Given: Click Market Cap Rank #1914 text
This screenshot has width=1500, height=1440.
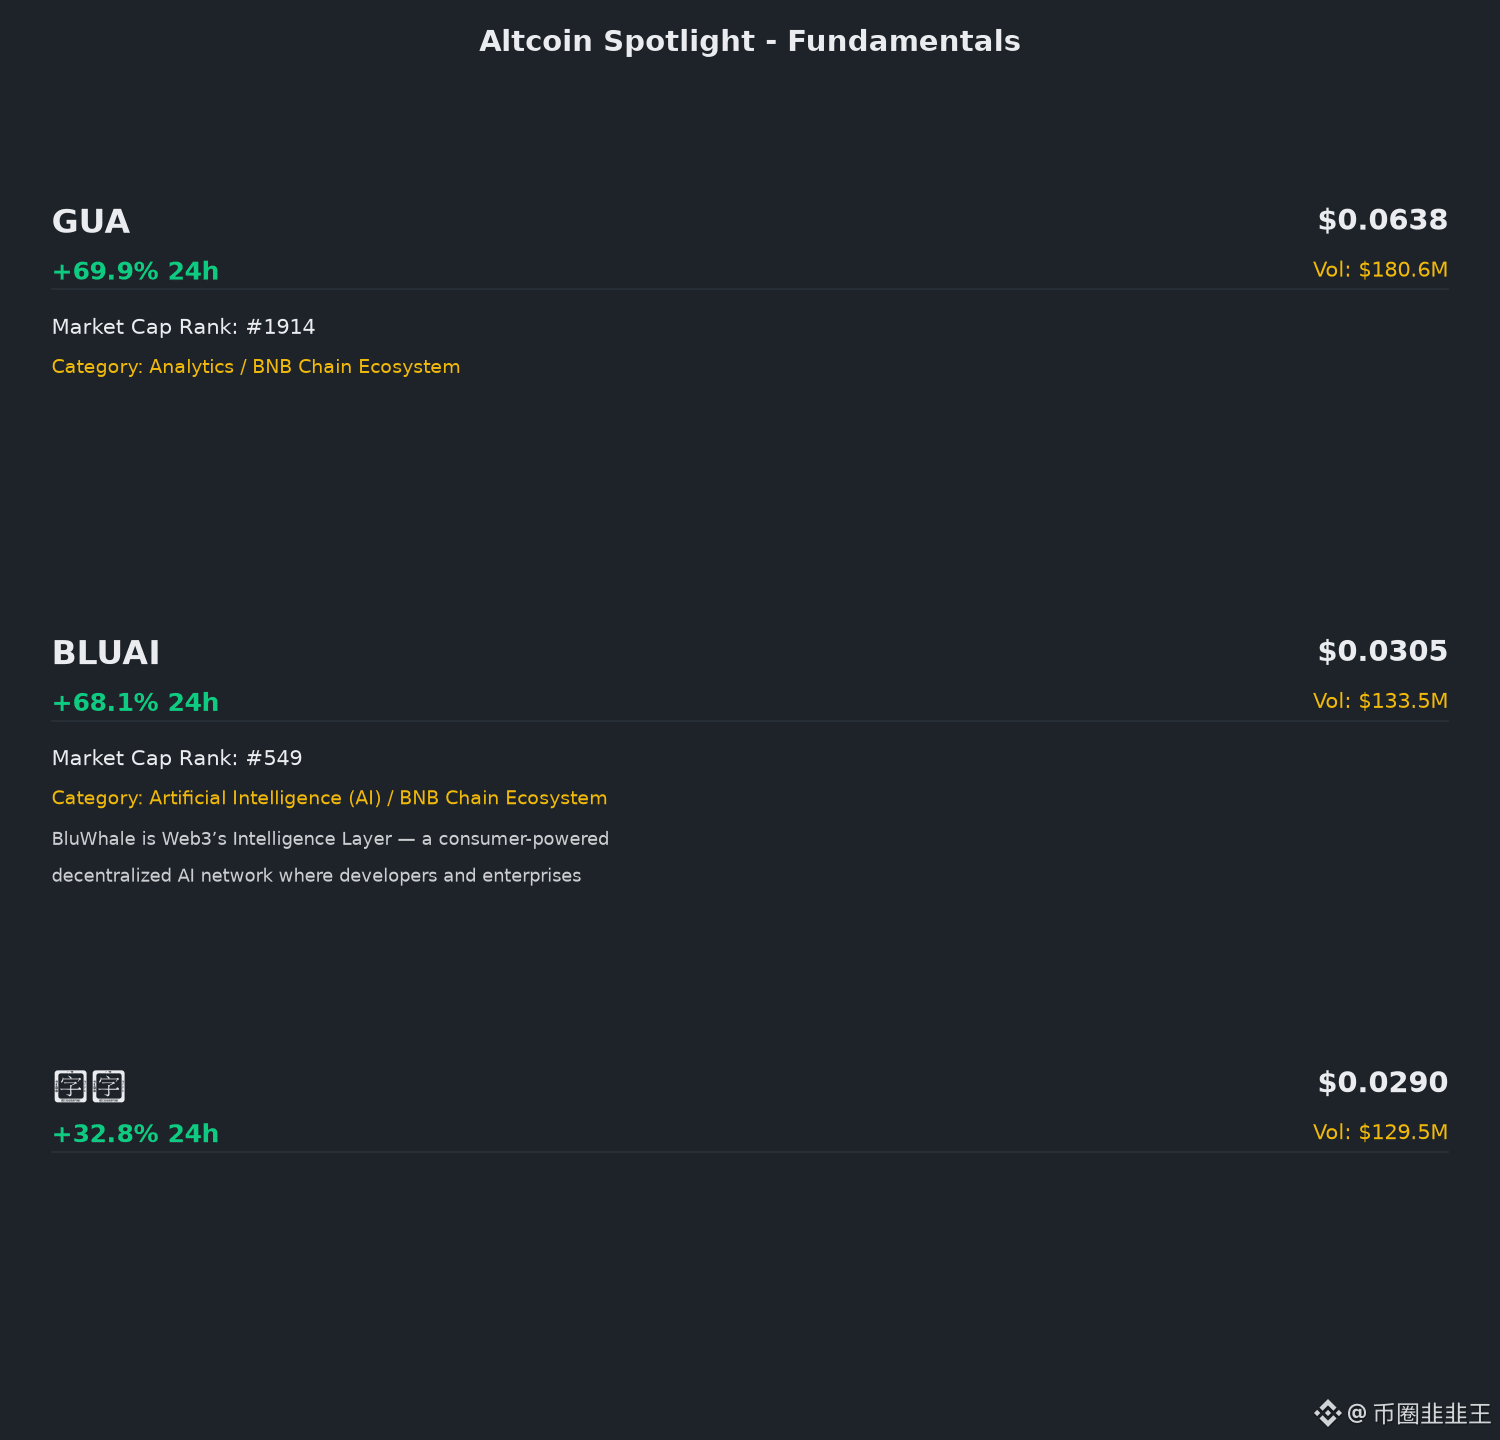Looking at the screenshot, I should point(183,327).
